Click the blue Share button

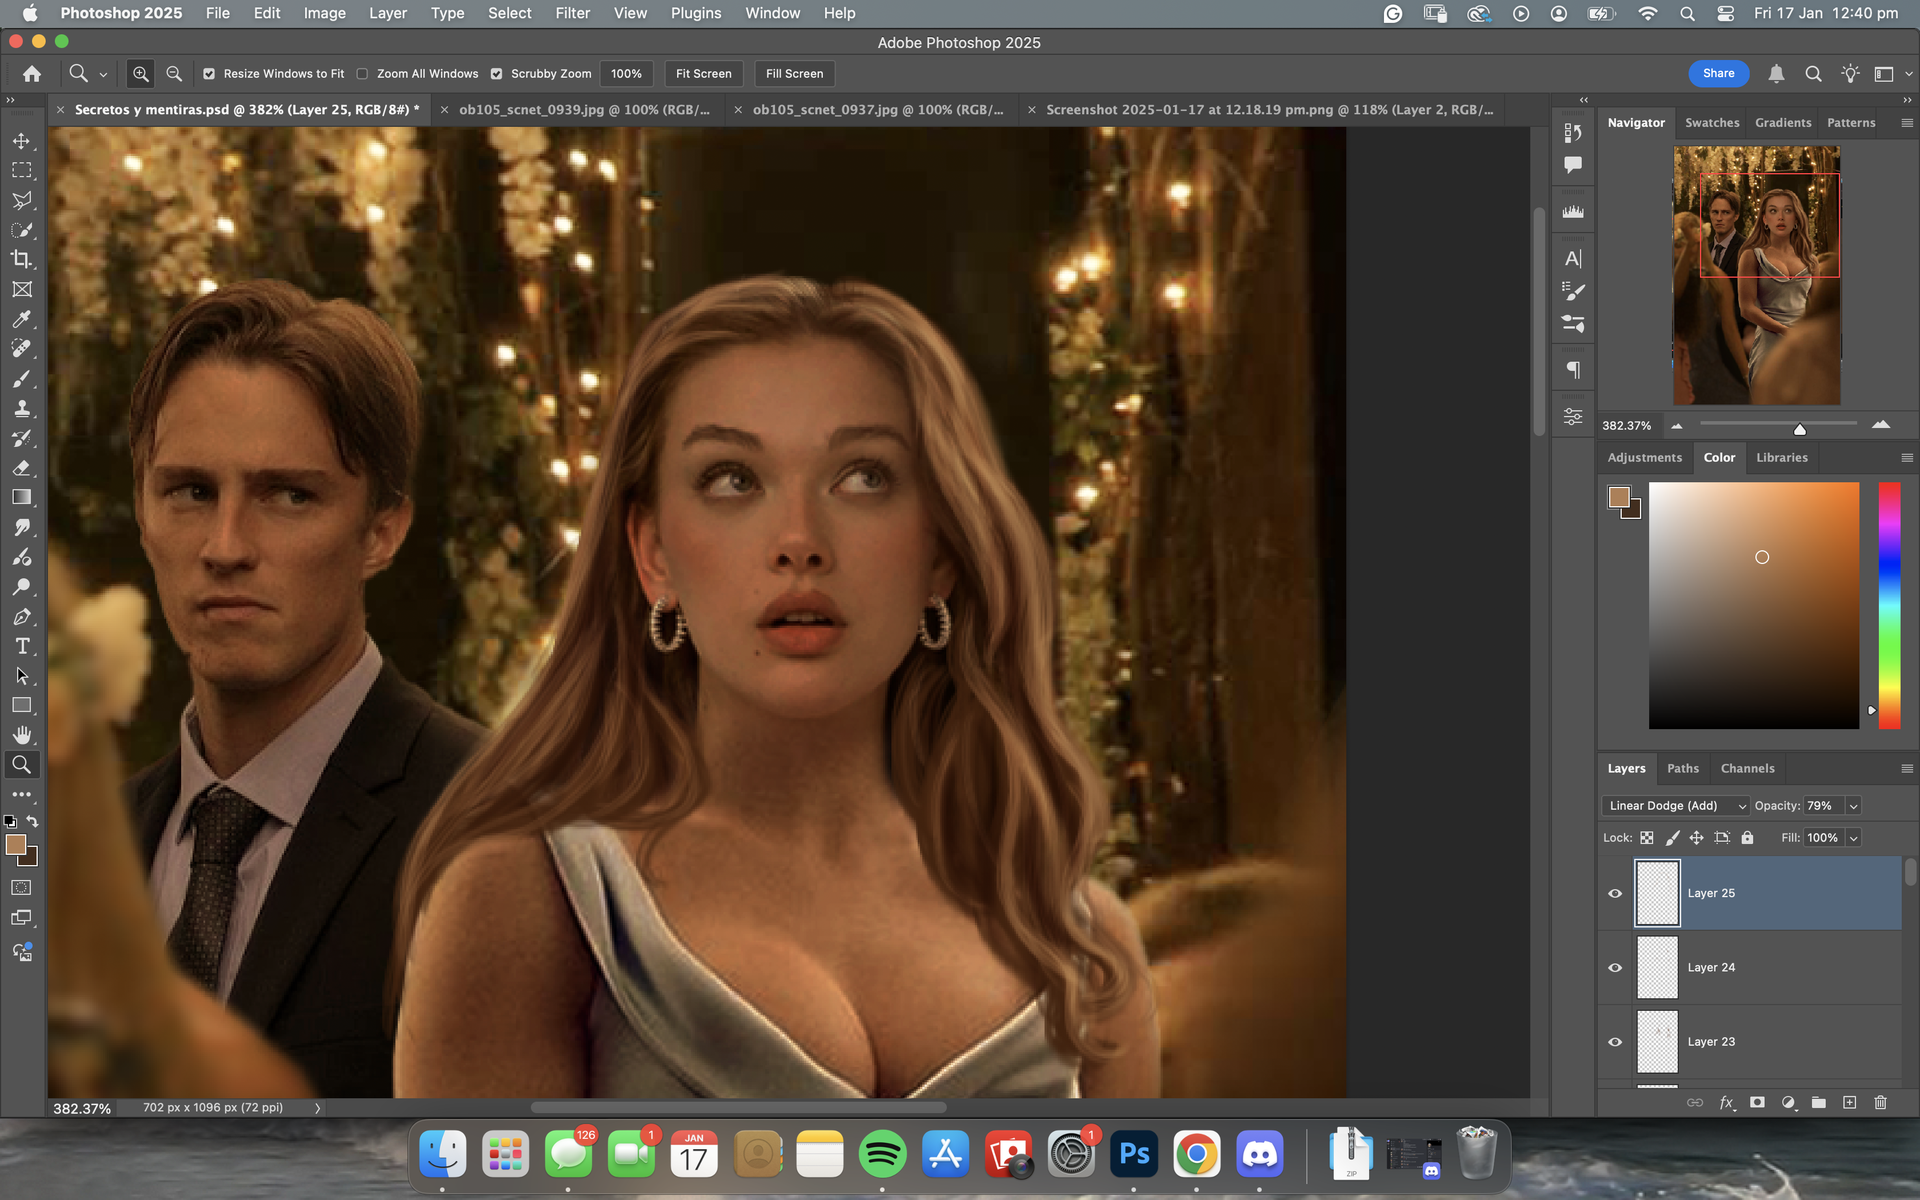(x=1718, y=73)
